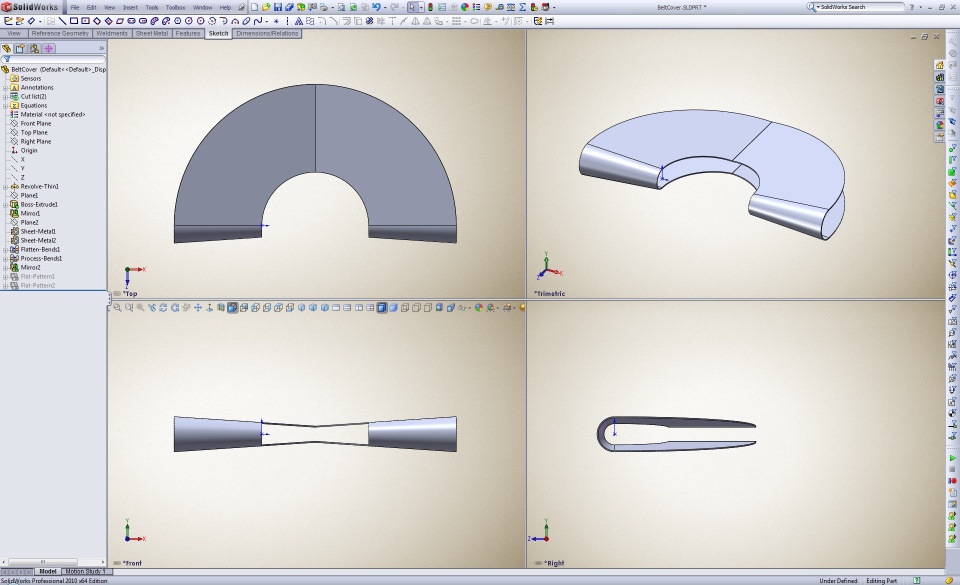The height and width of the screenshot is (585, 960).
Task: Toggle Shaded display style
Action: (393, 308)
